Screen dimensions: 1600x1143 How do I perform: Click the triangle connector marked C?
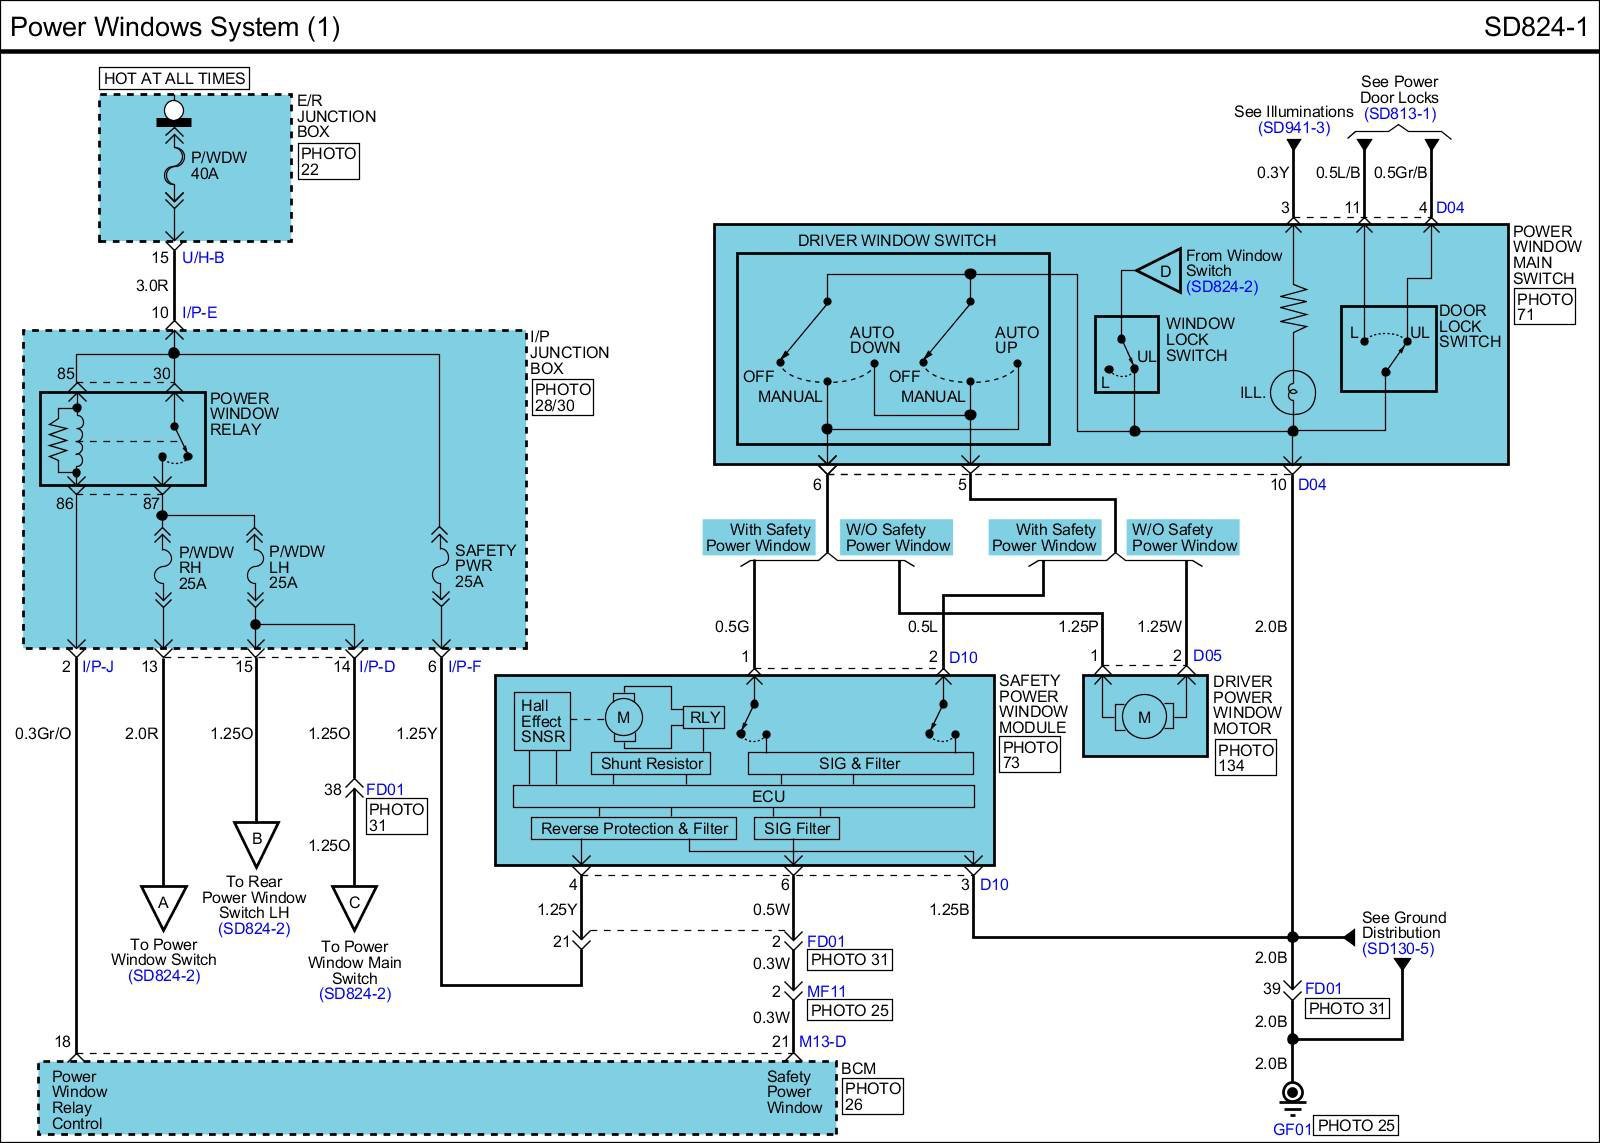(x=354, y=905)
